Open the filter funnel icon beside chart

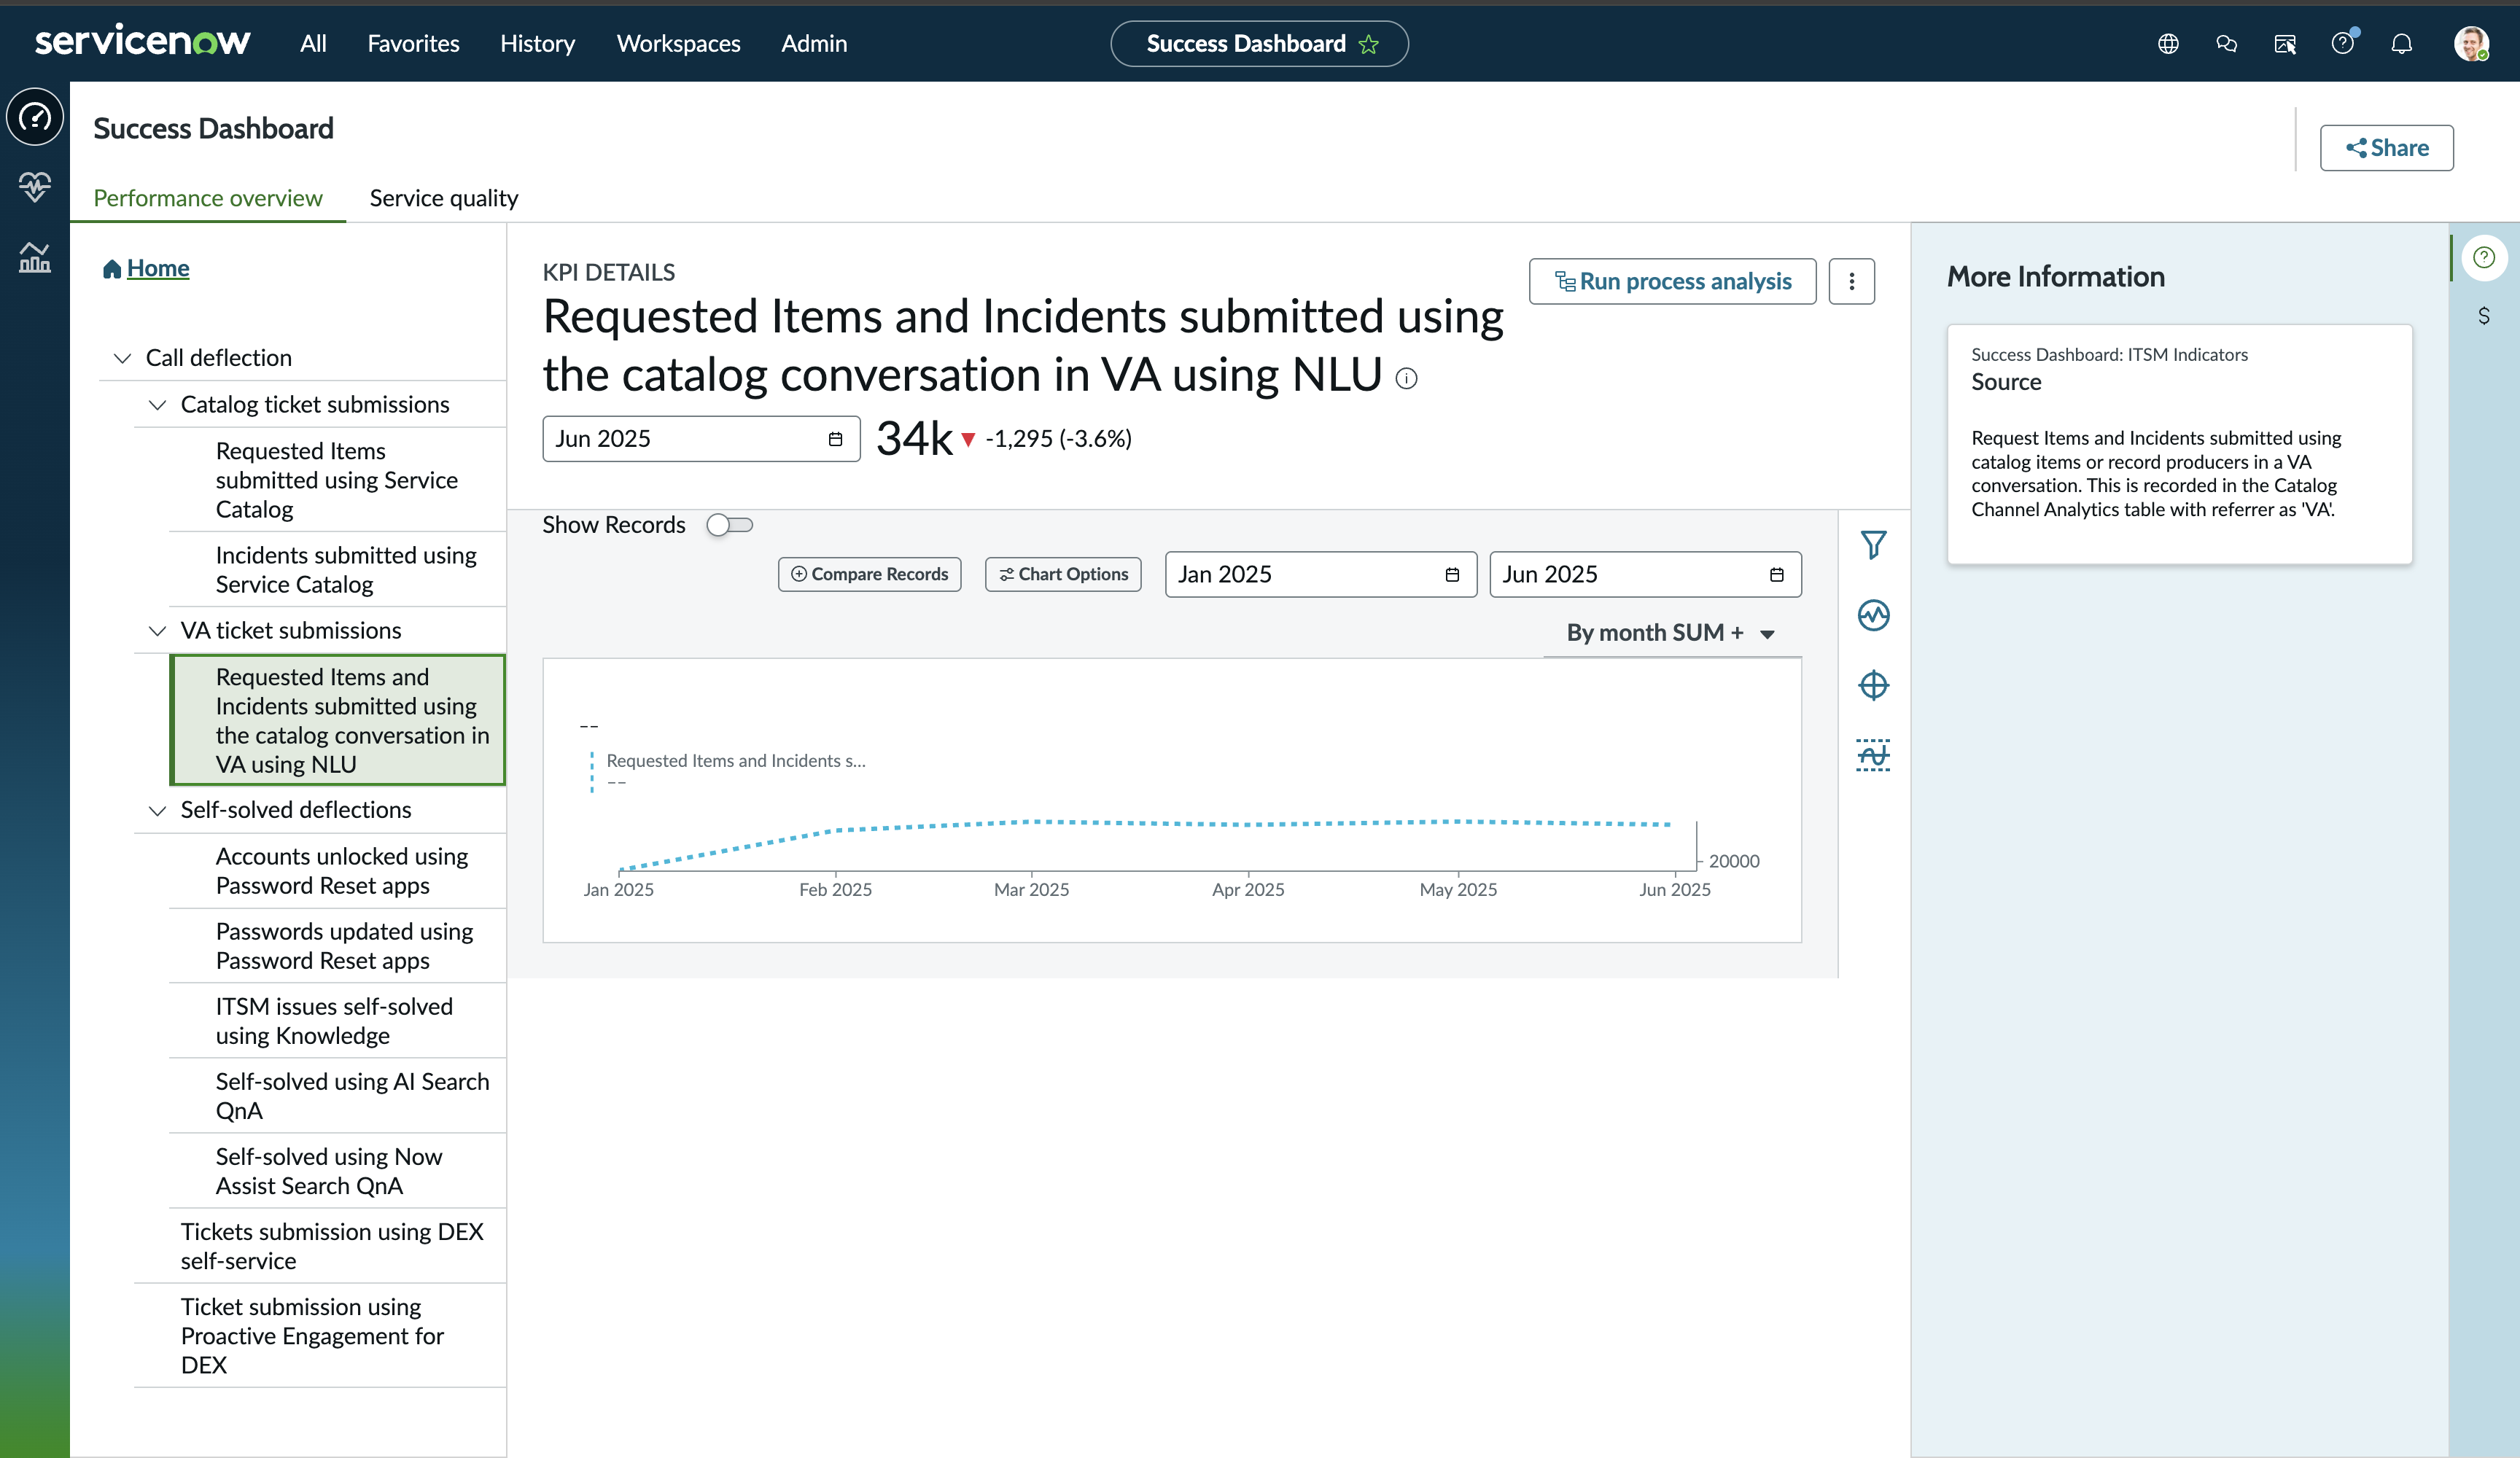(x=1873, y=545)
